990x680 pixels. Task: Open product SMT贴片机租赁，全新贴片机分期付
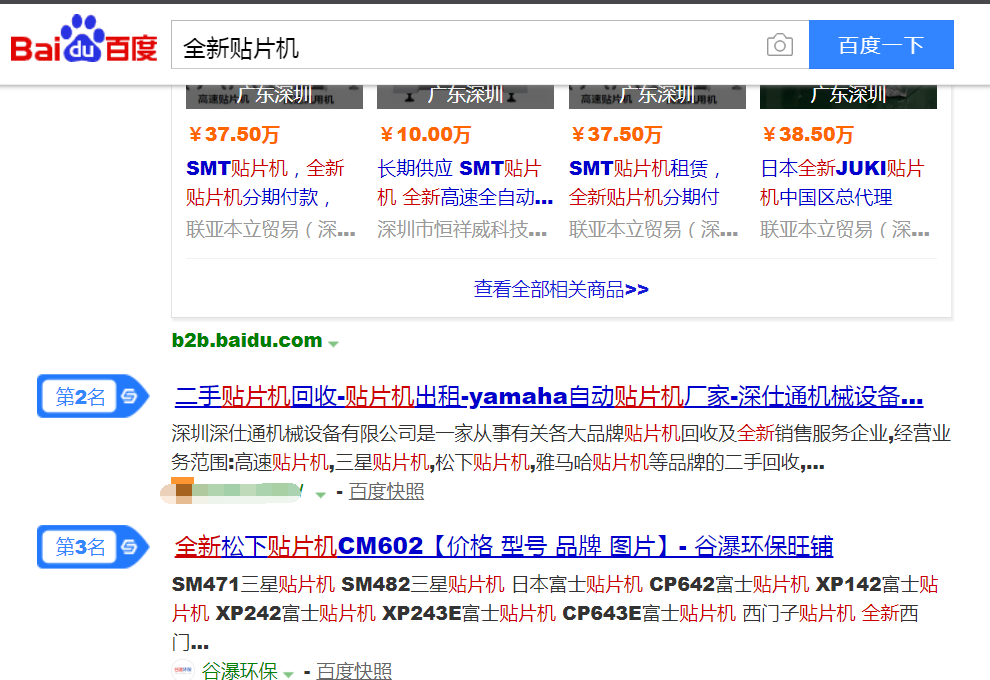pos(645,182)
